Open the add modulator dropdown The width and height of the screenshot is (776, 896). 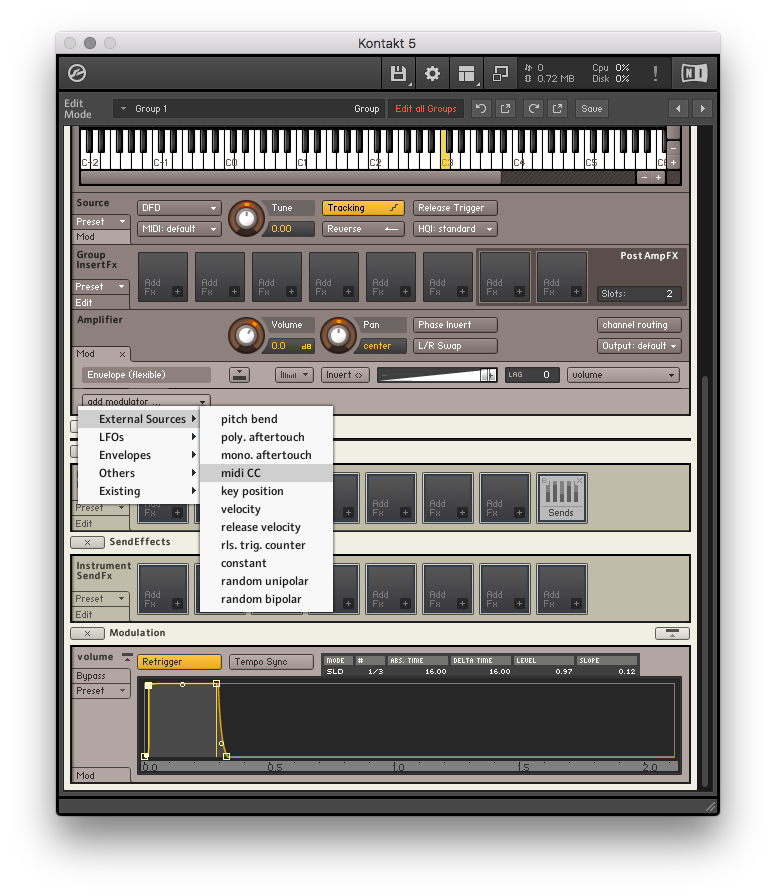point(146,401)
